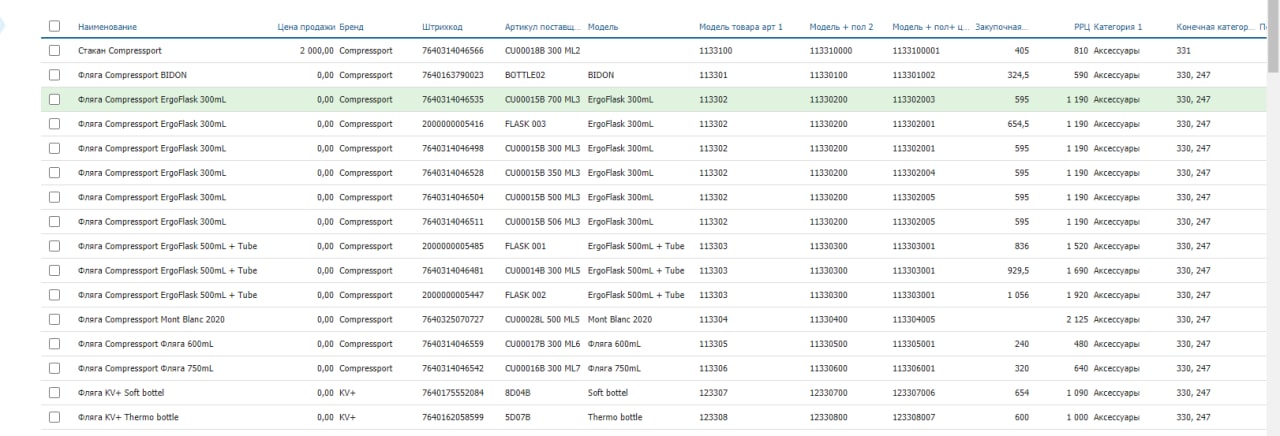The width and height of the screenshot is (1280, 436).
Task: Check the box for the Стакан Compressport row
Action: coord(55,50)
